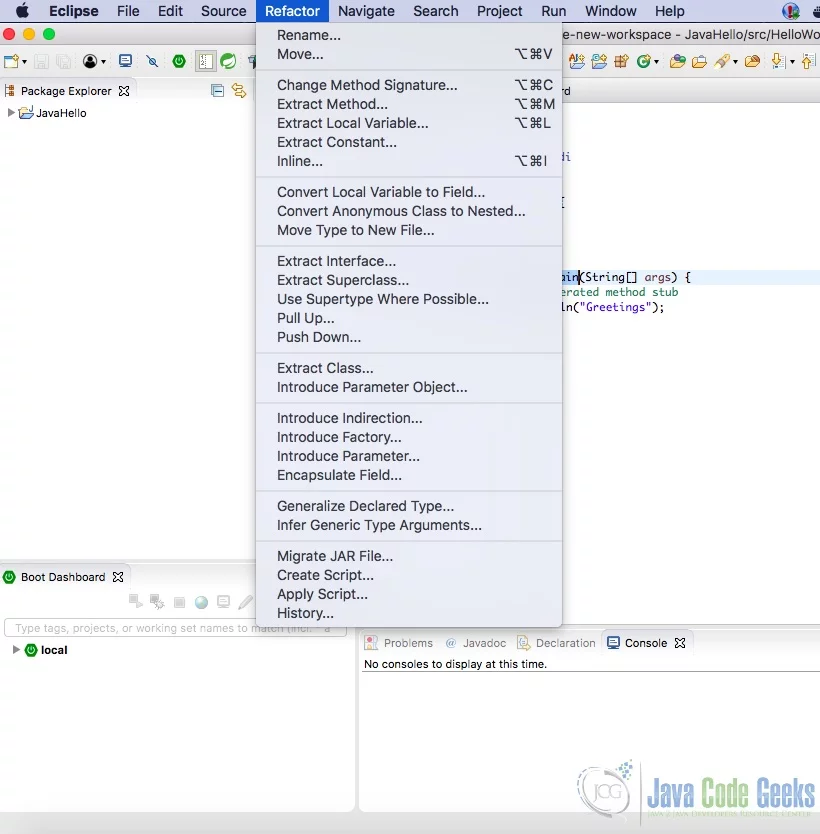Viewport: 820px width, 834px height.
Task: Open the Apple menu
Action: click(x=22, y=11)
